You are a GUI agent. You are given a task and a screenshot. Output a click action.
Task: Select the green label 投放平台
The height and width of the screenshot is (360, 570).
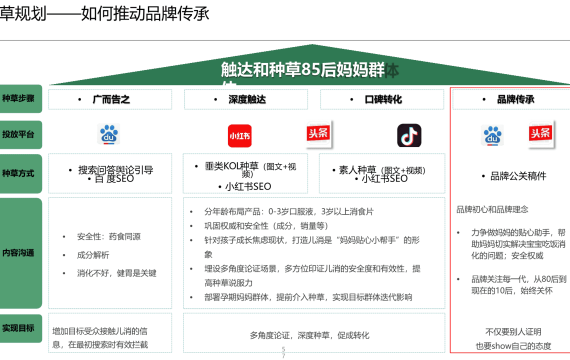20,135
